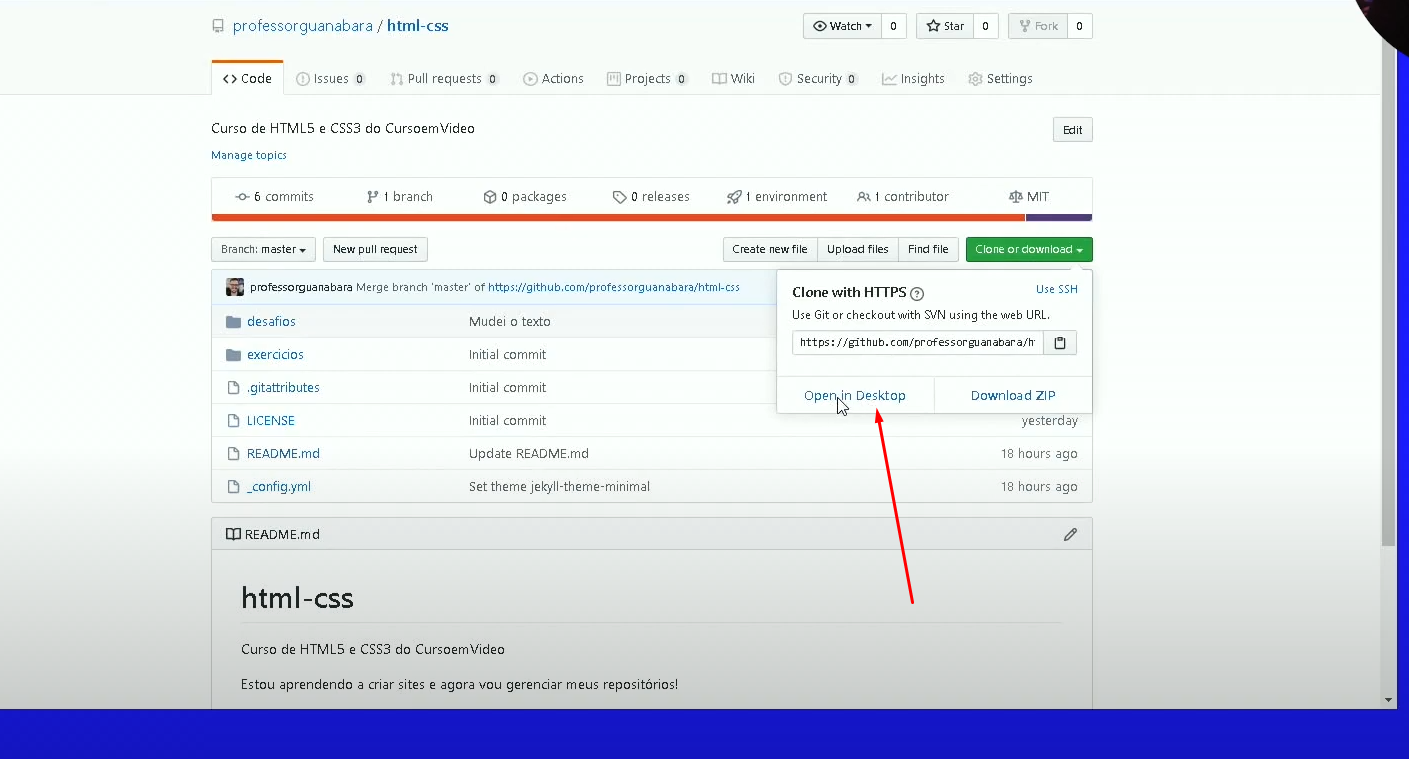Click the _config.yml file icon
Viewport: 1409px width, 759px height.
click(x=233, y=487)
